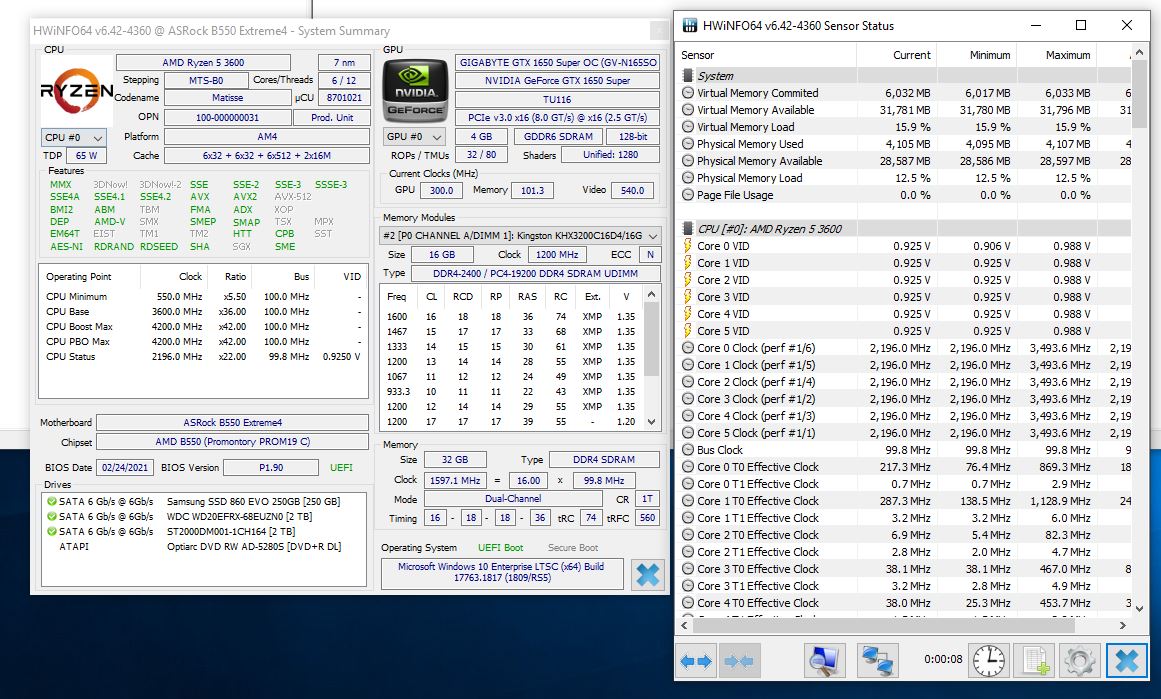Viewport: 1161px width, 699px height.
Task: Click sensor list horizontal scroll right arrow
Action: (x=1123, y=626)
